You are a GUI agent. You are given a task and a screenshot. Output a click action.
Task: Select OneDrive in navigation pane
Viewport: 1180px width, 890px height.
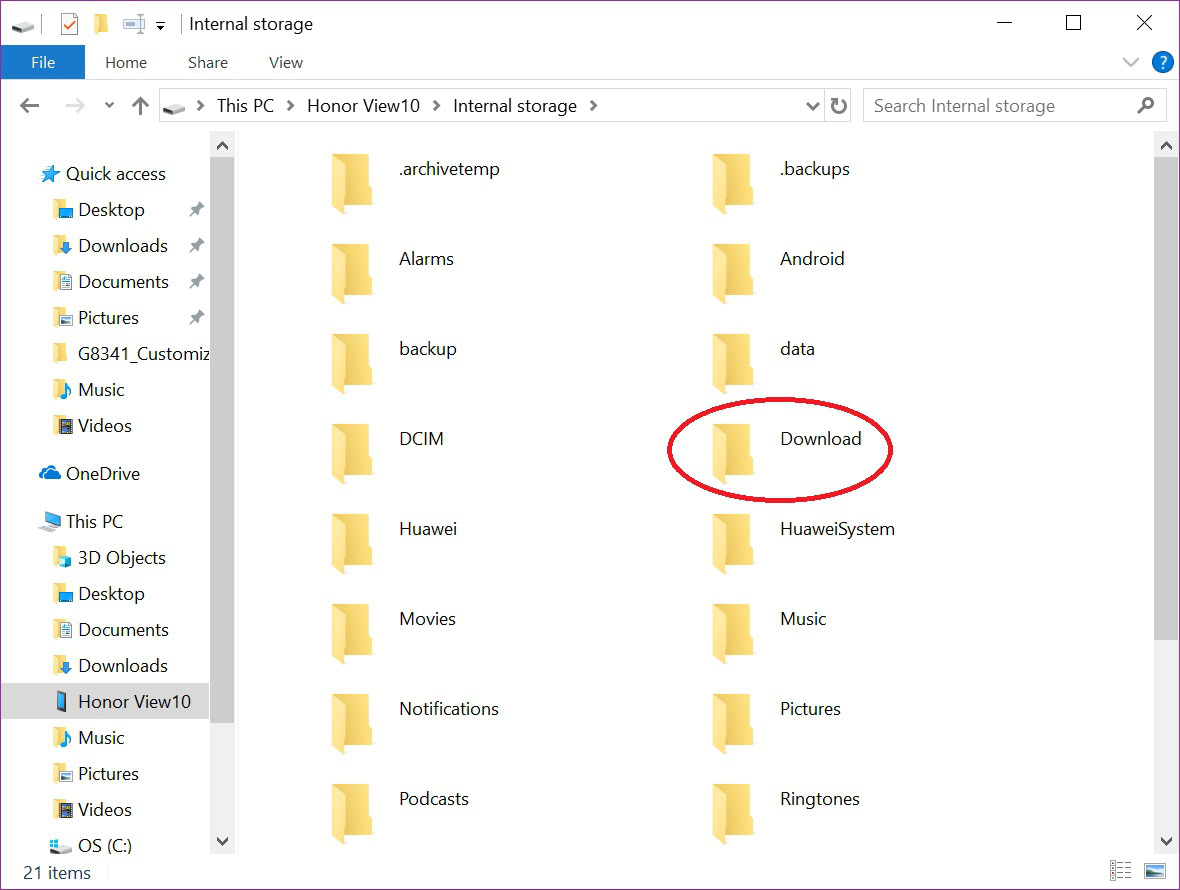pos(102,474)
